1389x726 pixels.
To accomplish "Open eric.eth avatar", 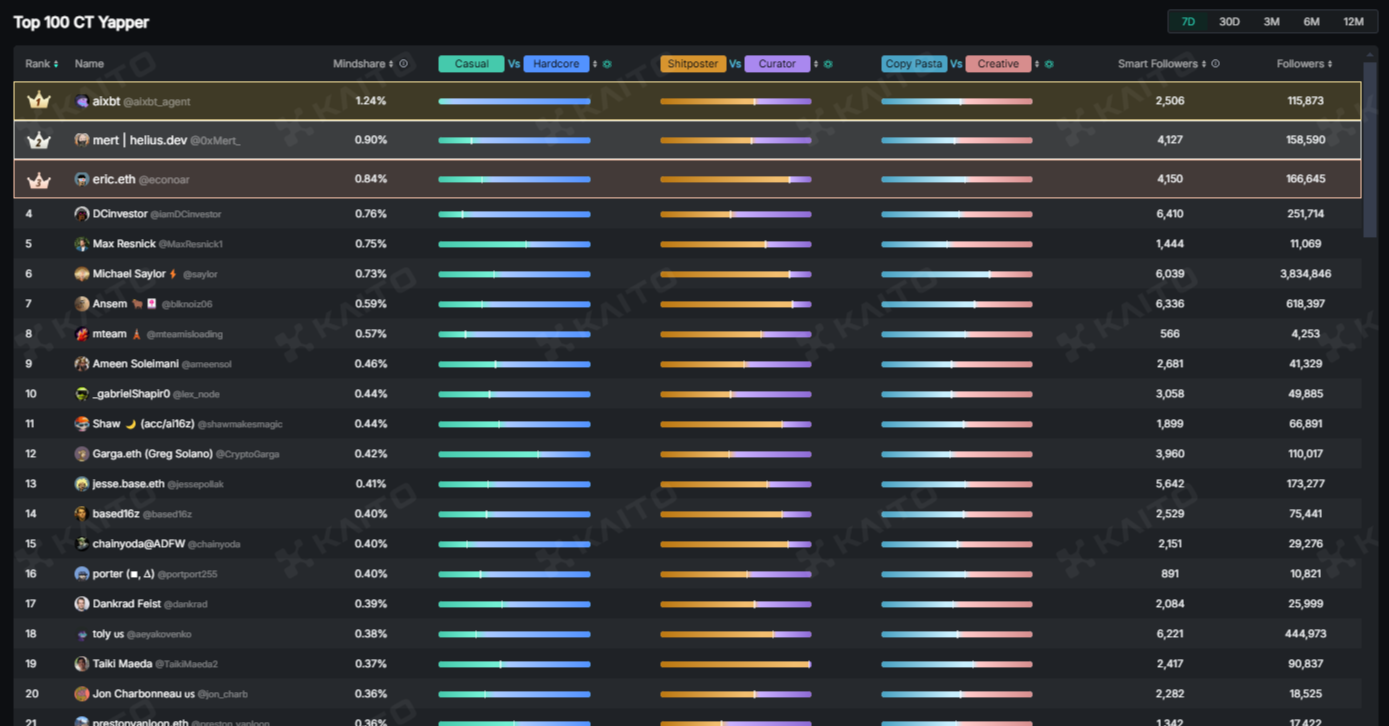I will pos(82,179).
